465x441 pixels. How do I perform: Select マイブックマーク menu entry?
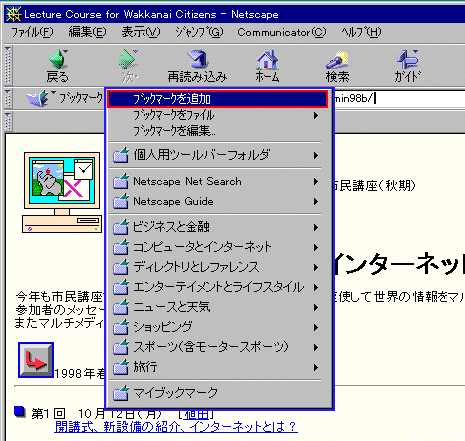point(215,393)
